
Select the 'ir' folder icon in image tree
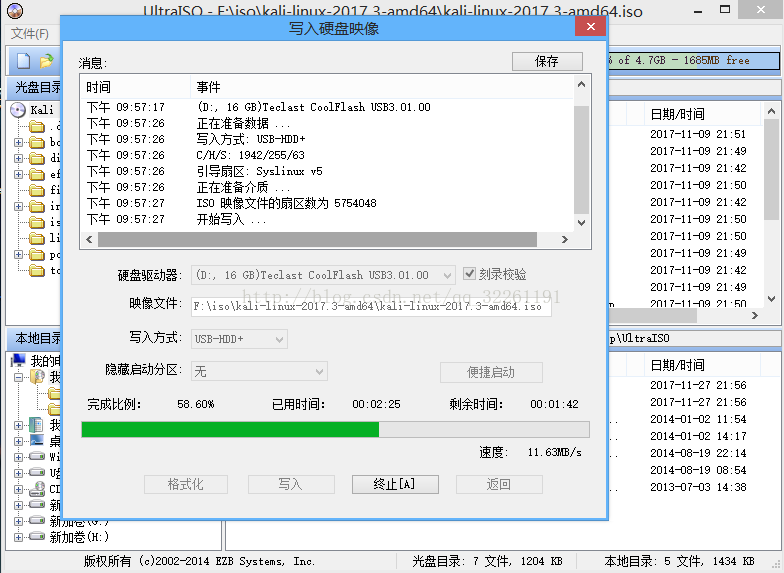[x=37, y=206]
